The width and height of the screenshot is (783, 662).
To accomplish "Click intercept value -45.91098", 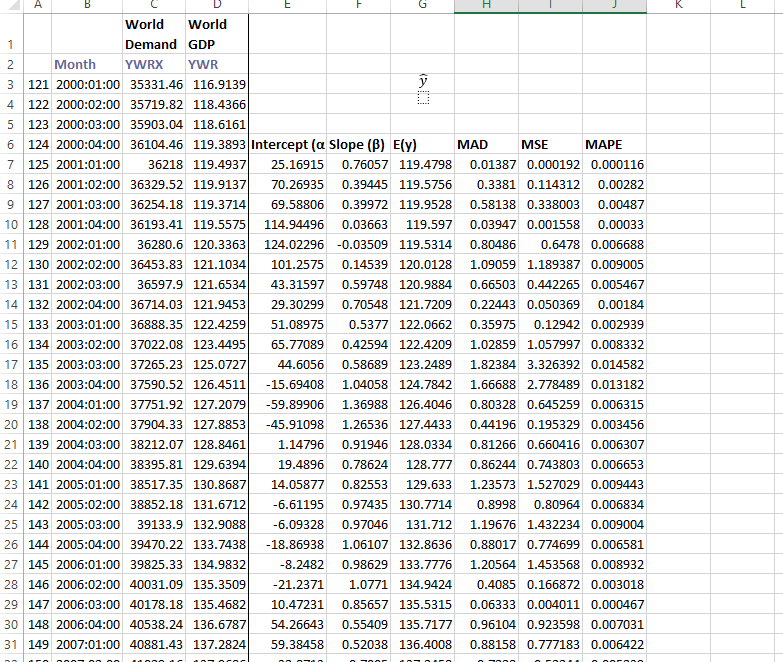I will [x=288, y=424].
